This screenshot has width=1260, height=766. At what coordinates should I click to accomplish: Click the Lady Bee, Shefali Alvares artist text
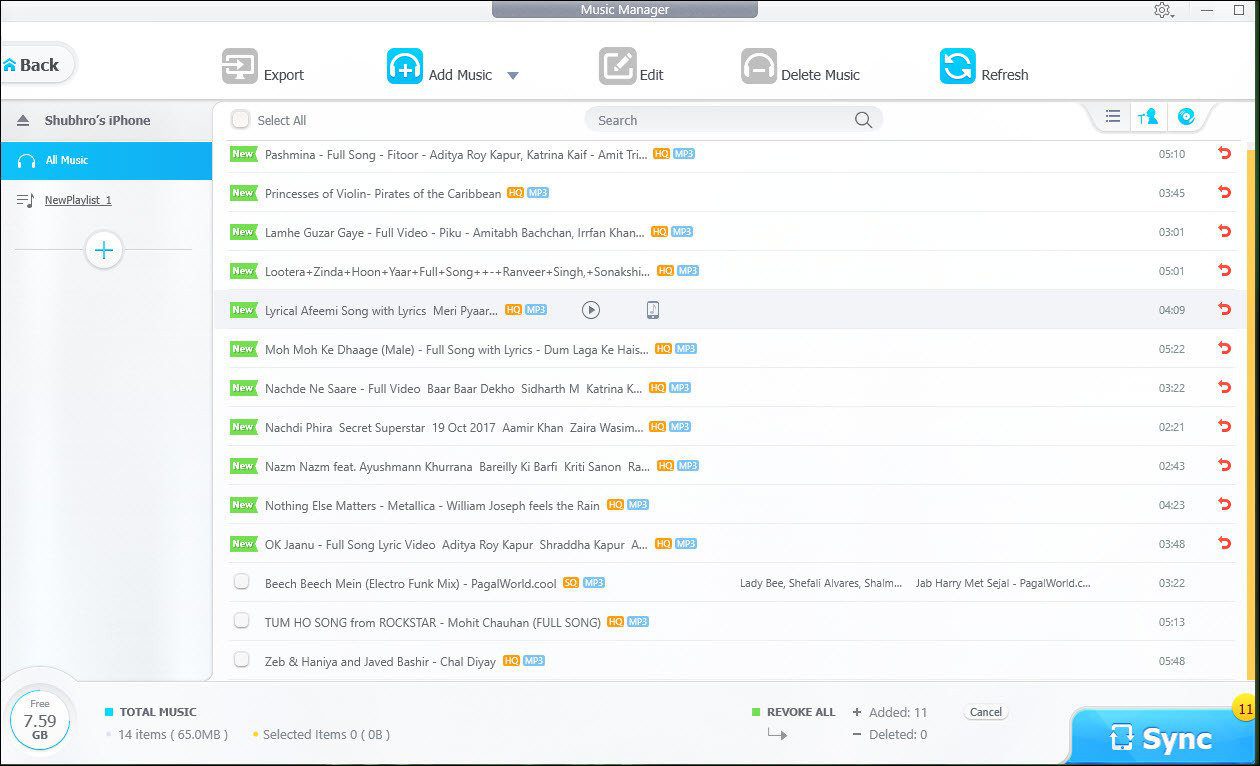click(x=821, y=583)
